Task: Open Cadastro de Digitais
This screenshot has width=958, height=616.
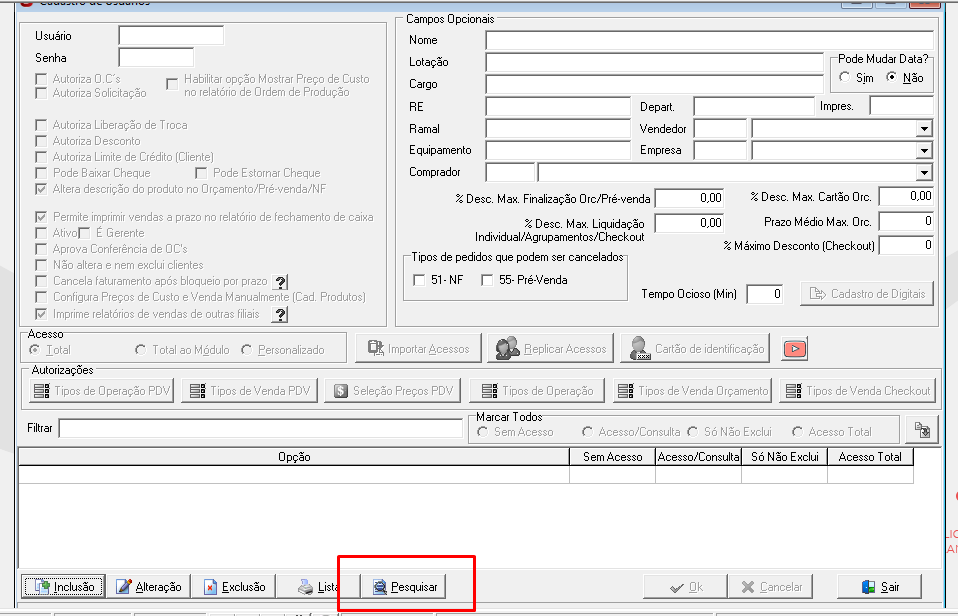Action: coord(867,294)
